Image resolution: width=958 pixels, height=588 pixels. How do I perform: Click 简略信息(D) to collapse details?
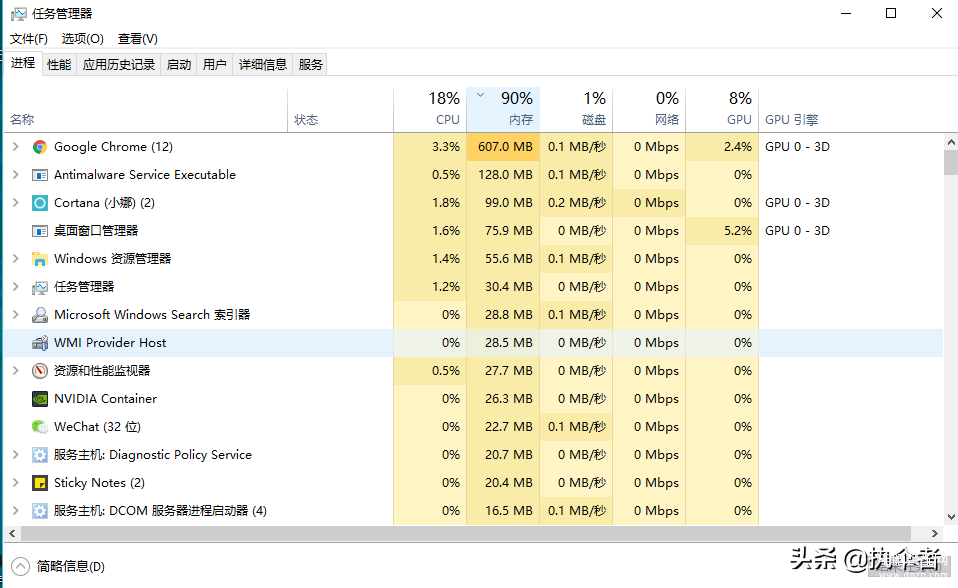coord(58,567)
